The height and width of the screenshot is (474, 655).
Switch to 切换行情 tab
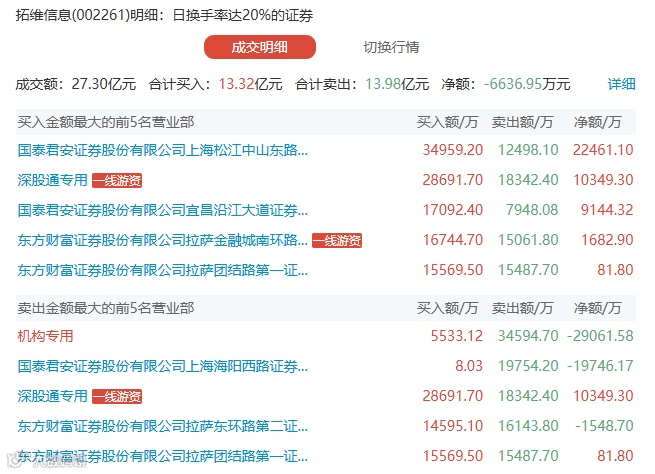click(391, 47)
